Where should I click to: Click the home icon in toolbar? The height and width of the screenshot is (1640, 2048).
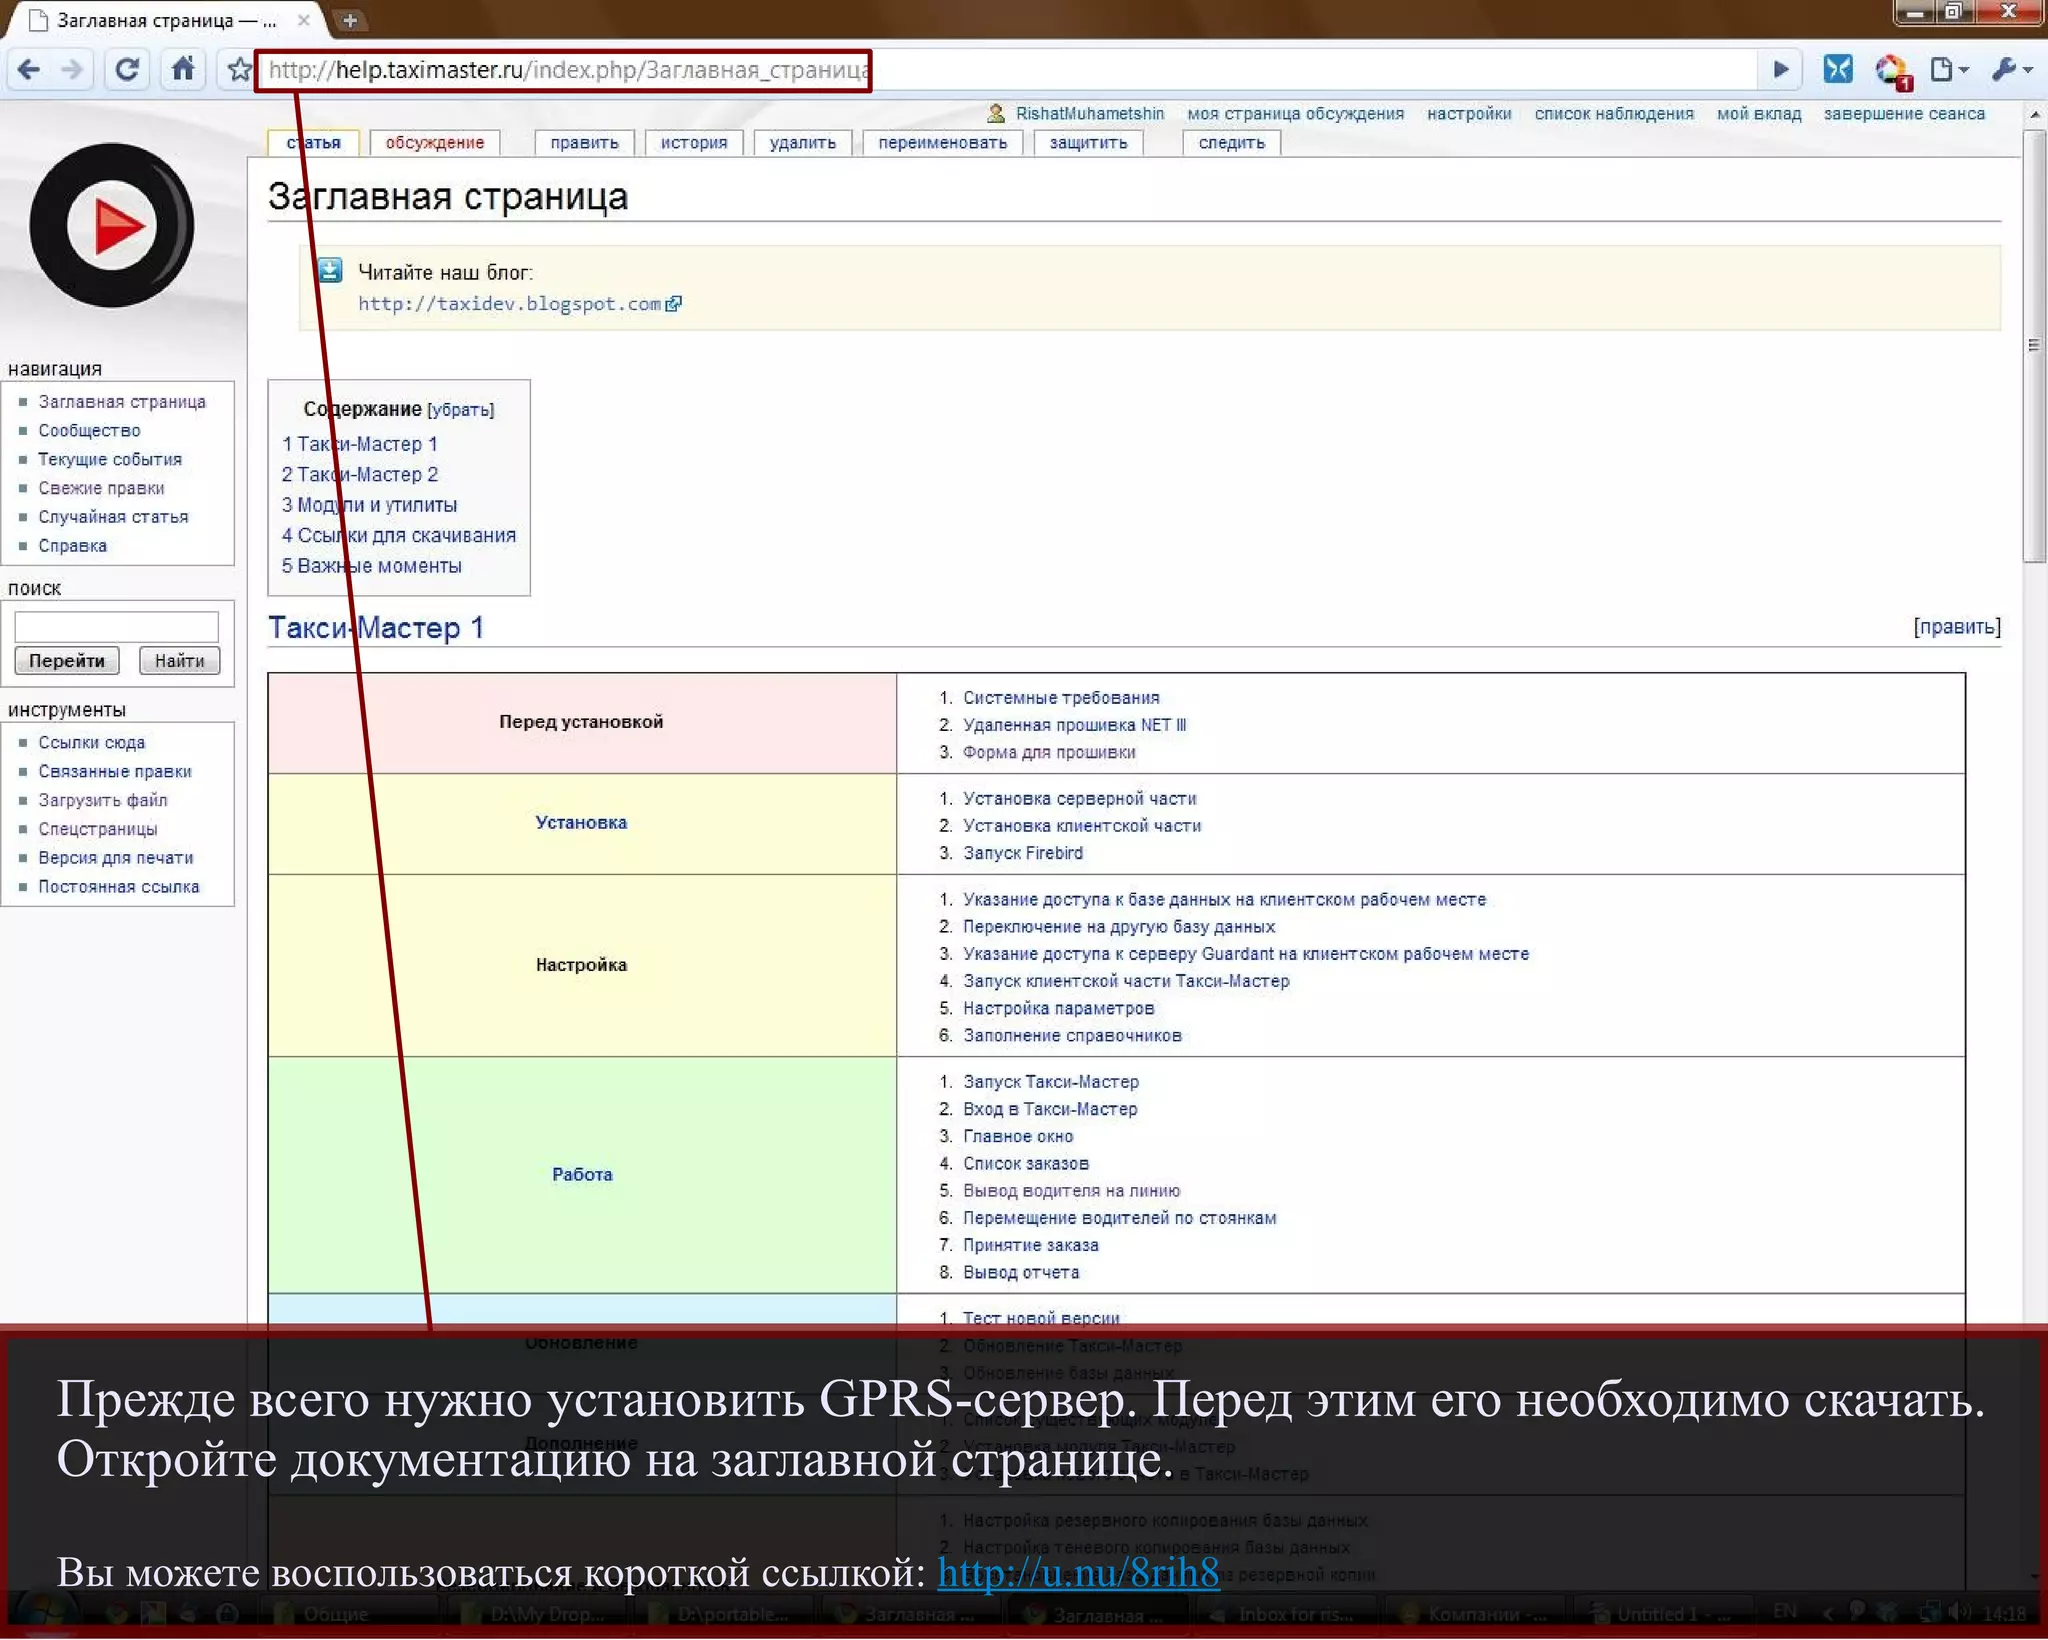click(x=183, y=69)
